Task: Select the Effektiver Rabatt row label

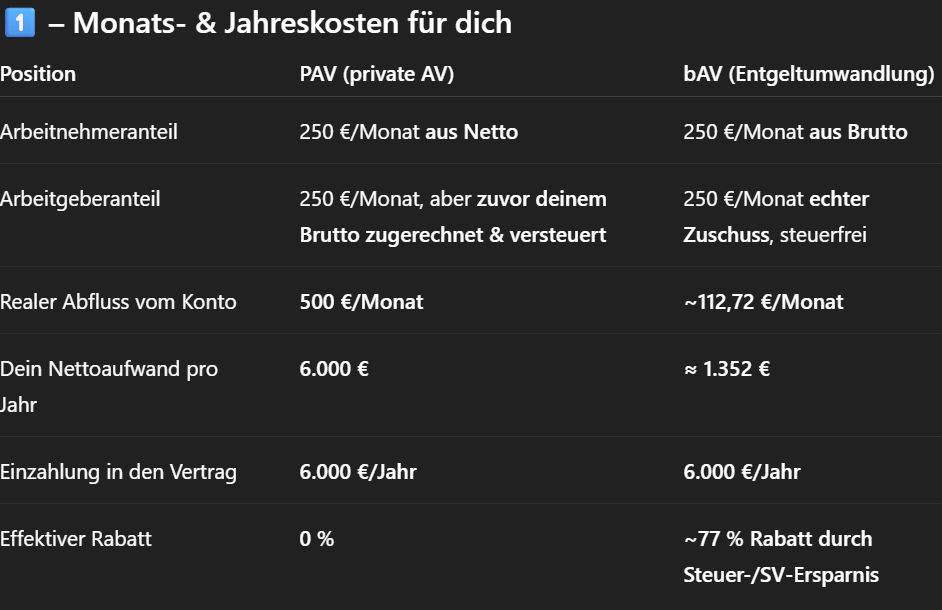Action: pos(76,539)
